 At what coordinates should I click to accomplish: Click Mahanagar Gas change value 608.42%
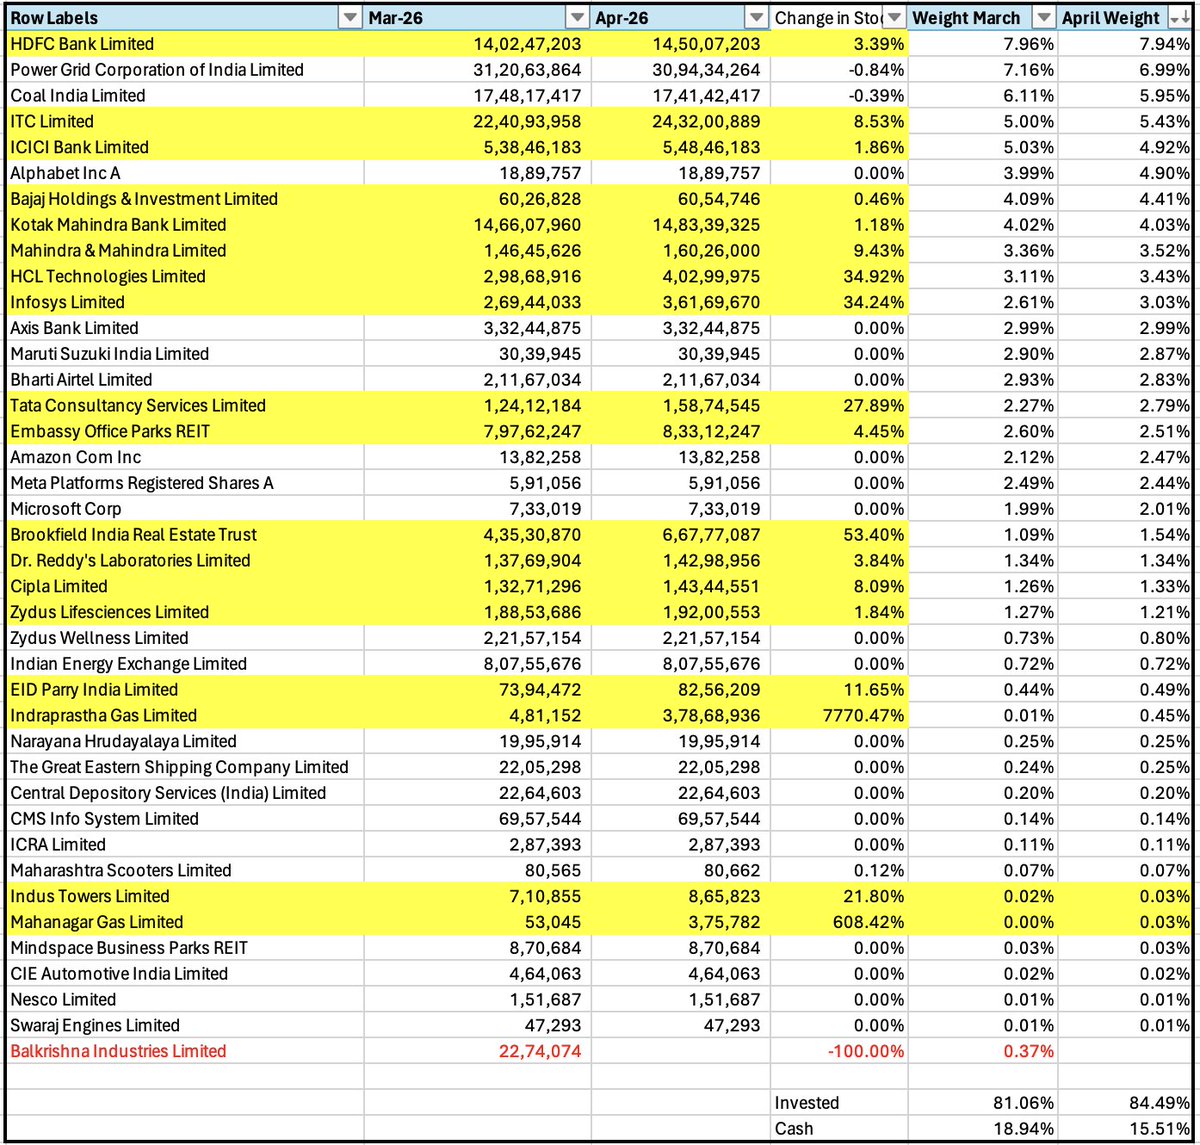coord(840,922)
